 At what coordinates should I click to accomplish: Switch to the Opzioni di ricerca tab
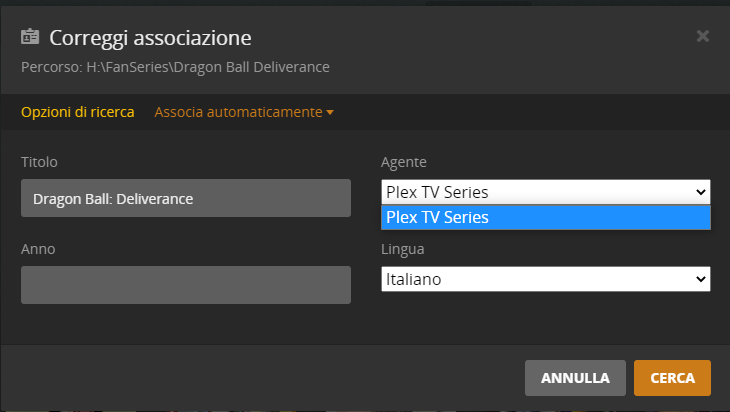78,112
